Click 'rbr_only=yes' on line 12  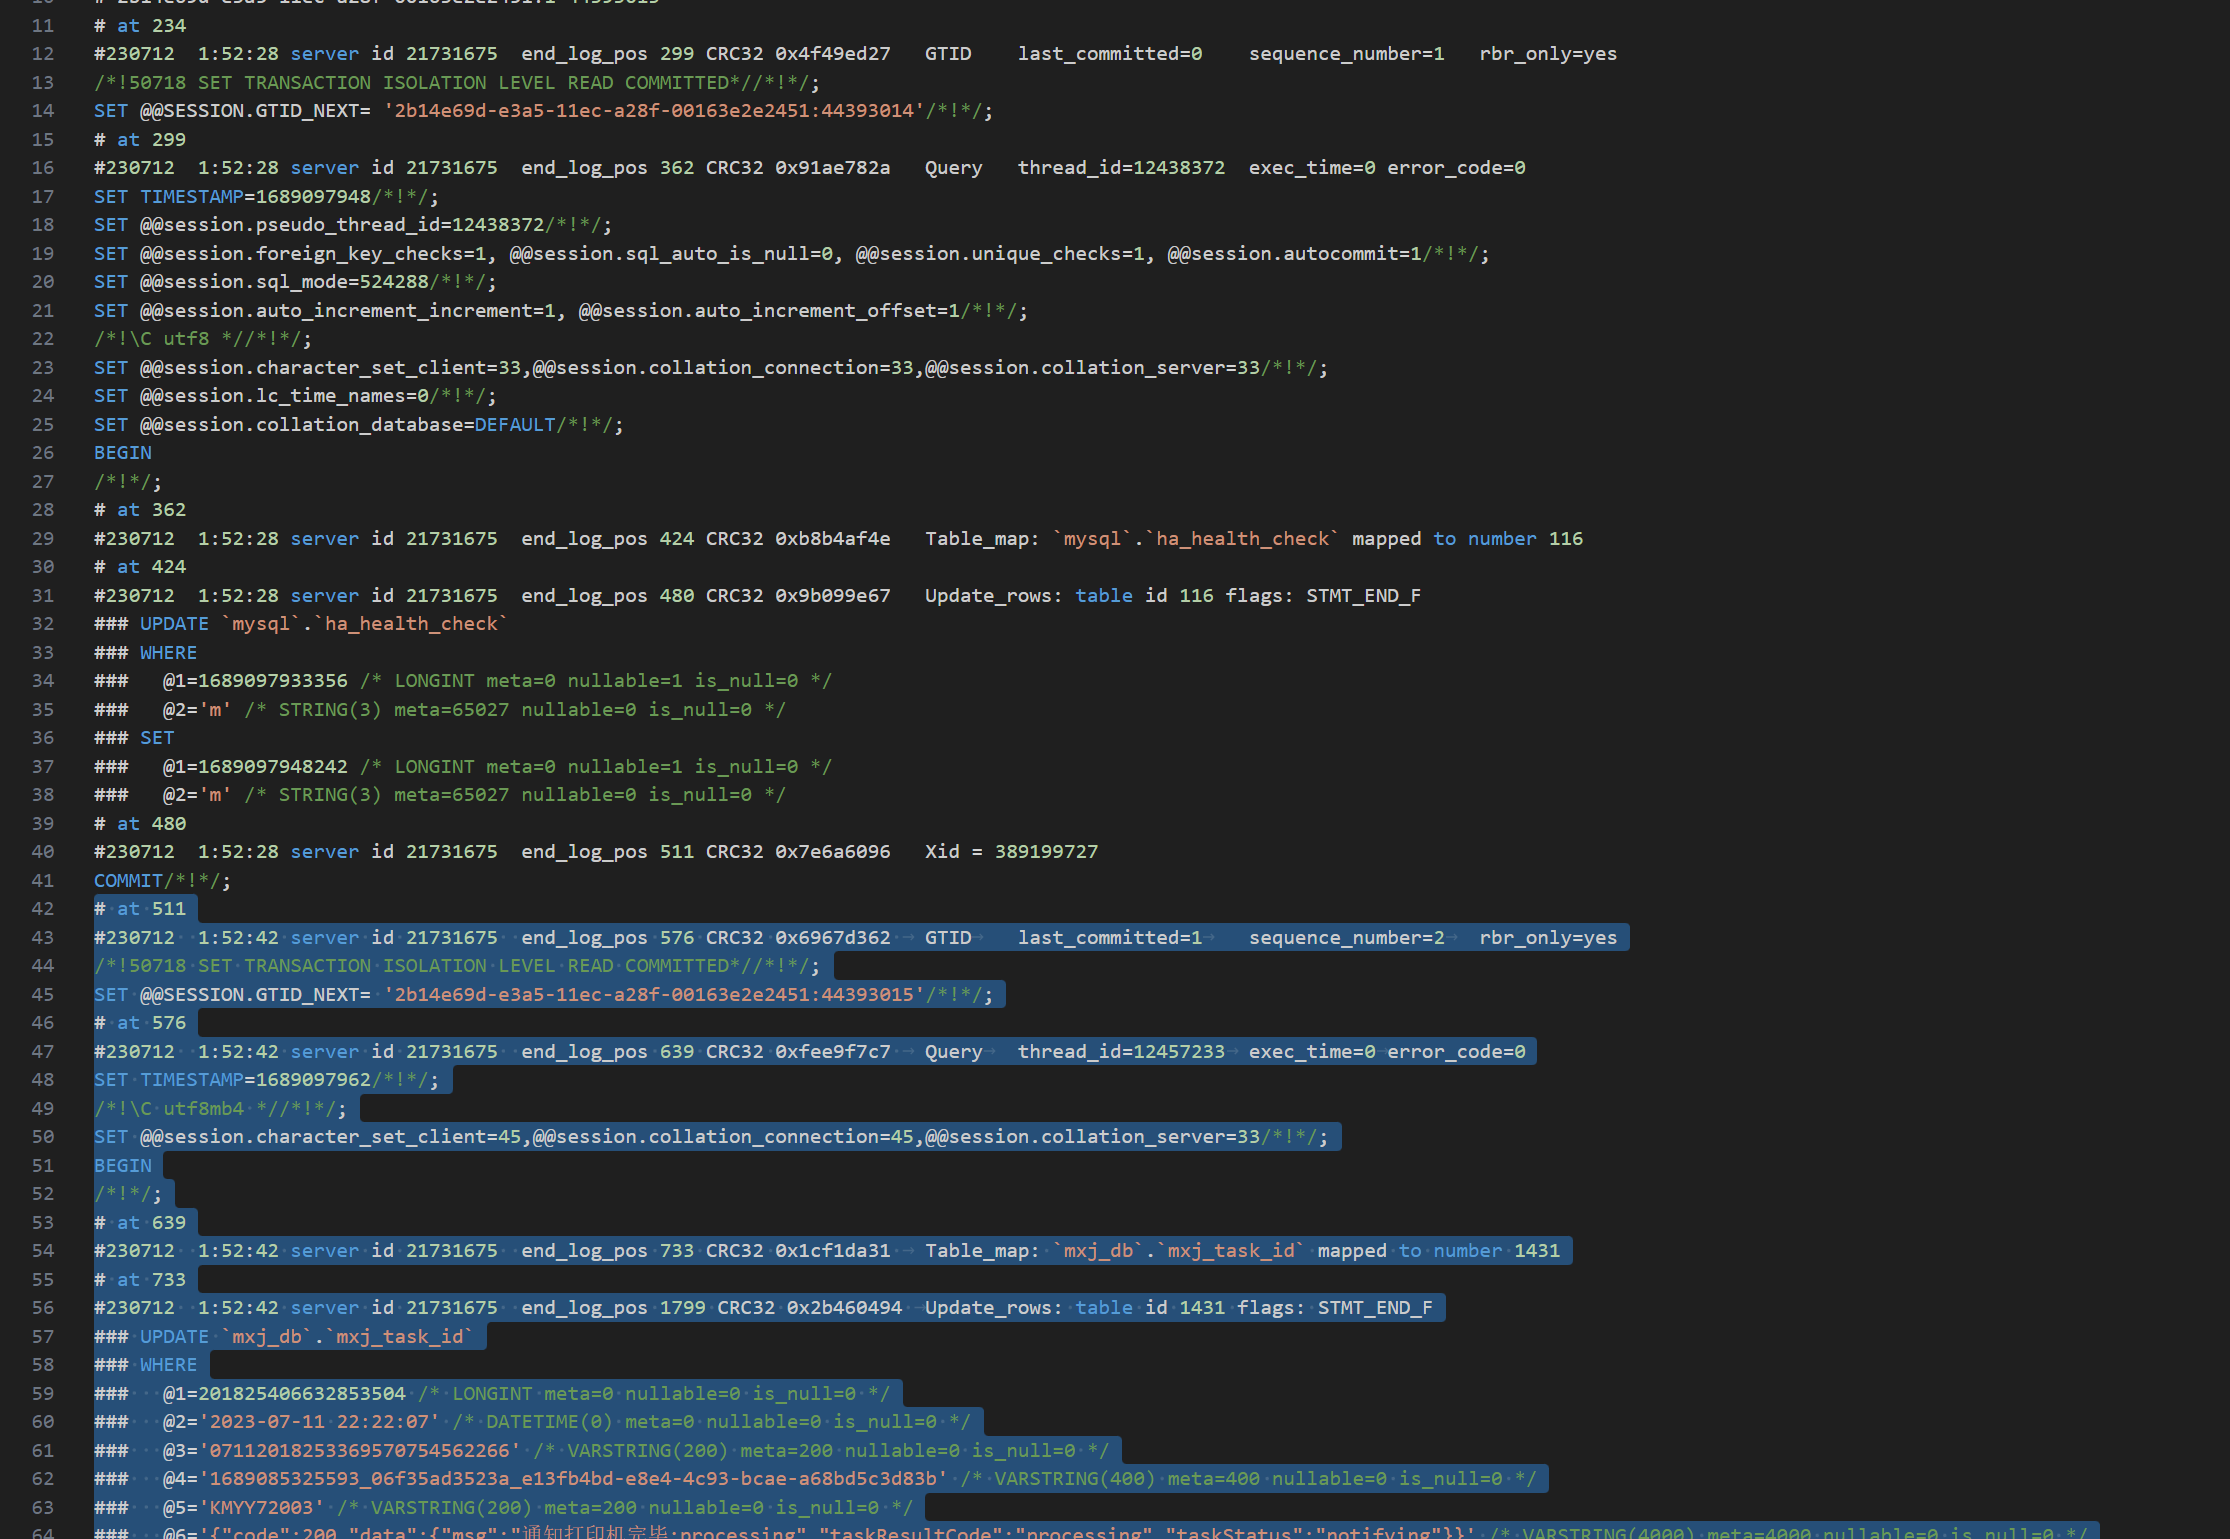[x=1548, y=54]
